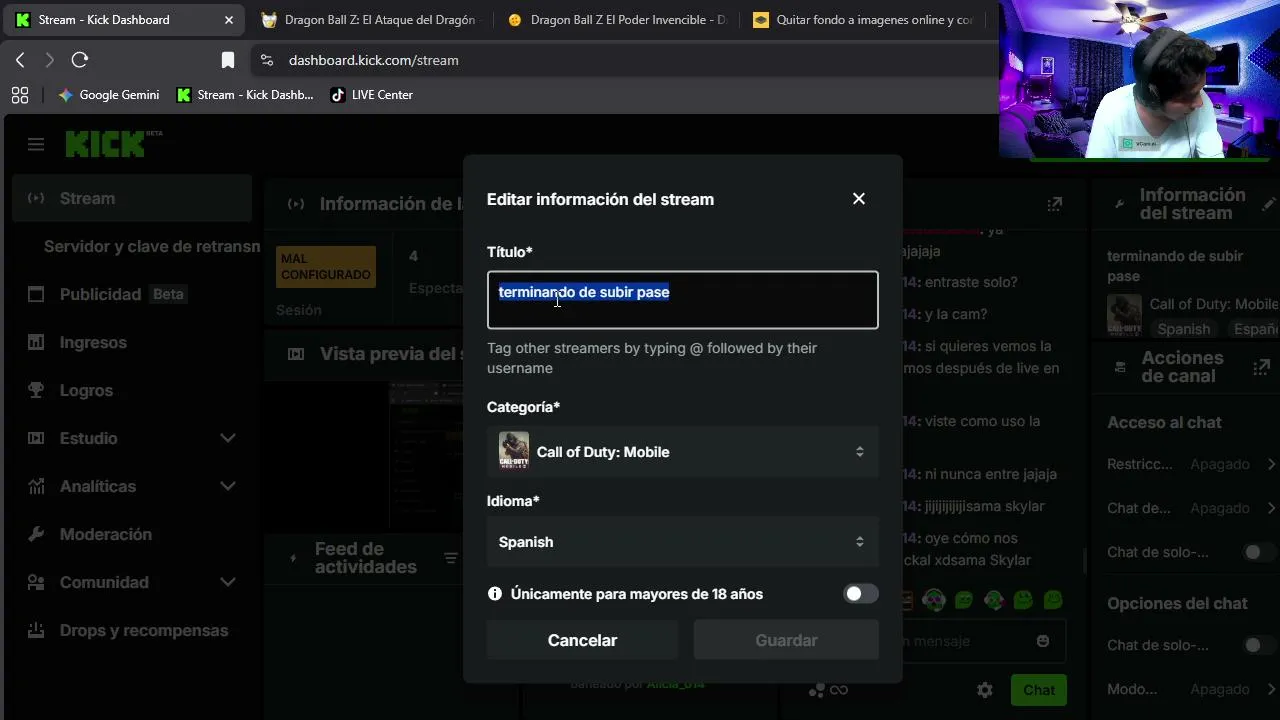Open Publicidad in the sidebar
The height and width of the screenshot is (720, 1280).
(x=132, y=294)
